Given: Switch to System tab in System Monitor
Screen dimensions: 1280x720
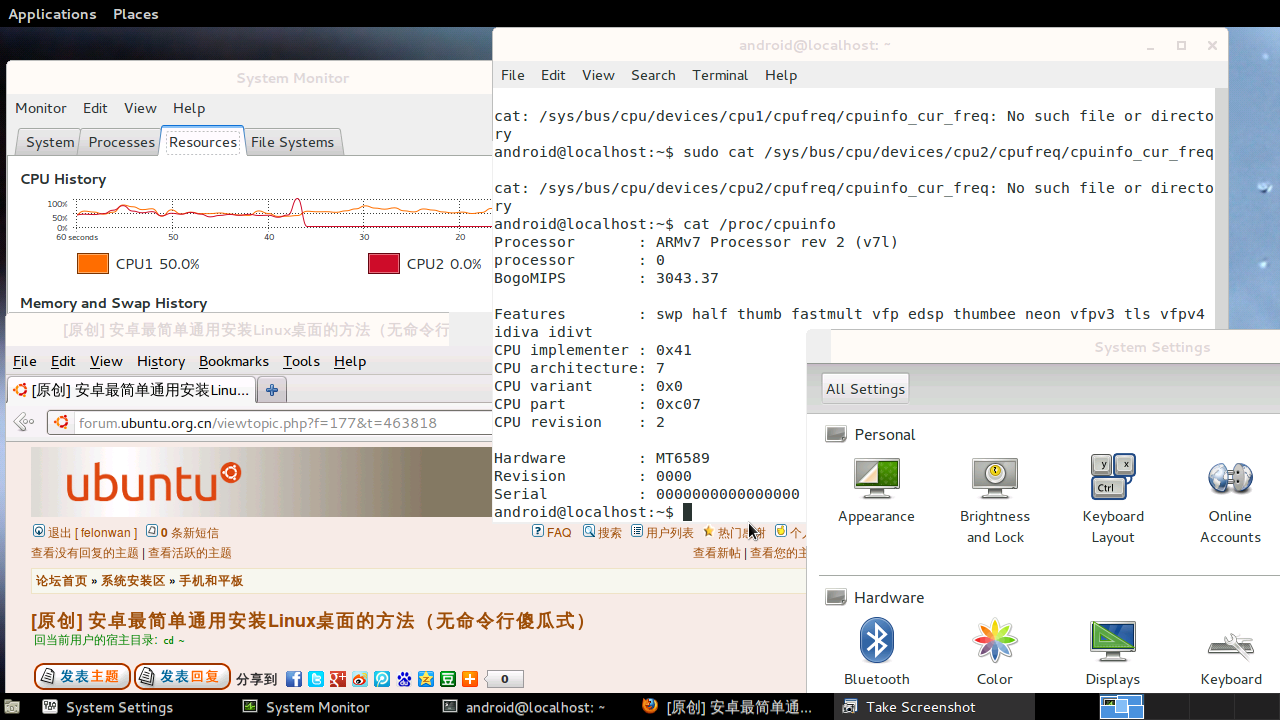Looking at the screenshot, I should coord(50,142).
